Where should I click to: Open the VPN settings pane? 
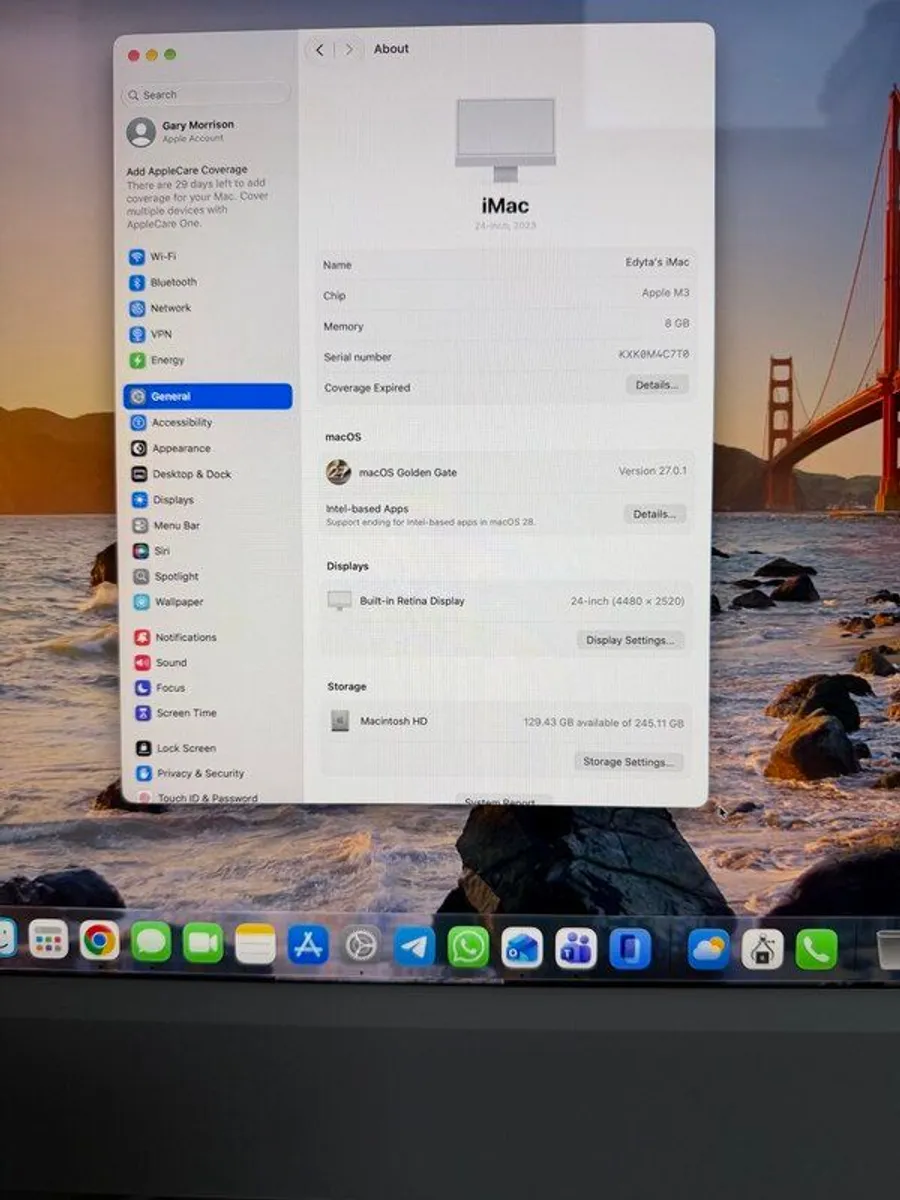point(151,335)
